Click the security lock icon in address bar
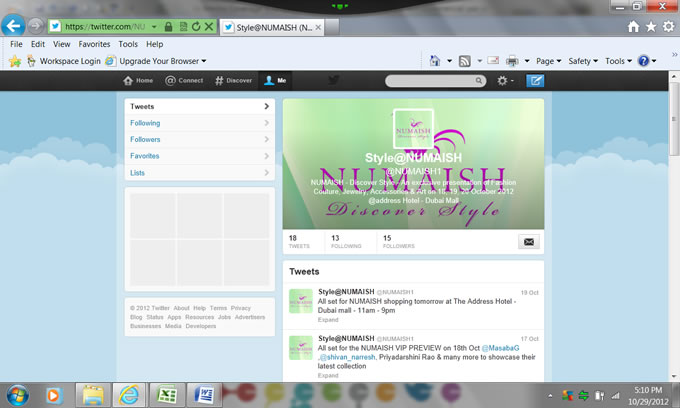This screenshot has width=680, height=408. click(168, 26)
